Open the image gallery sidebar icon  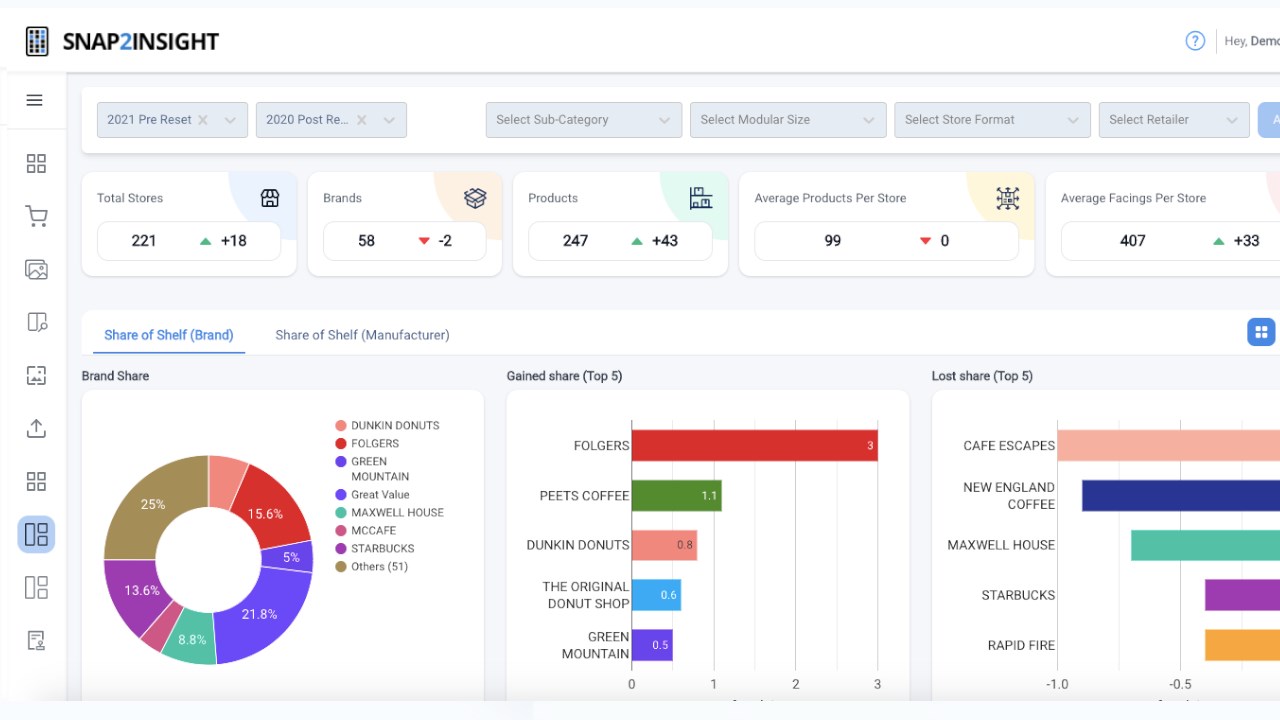tap(36, 269)
